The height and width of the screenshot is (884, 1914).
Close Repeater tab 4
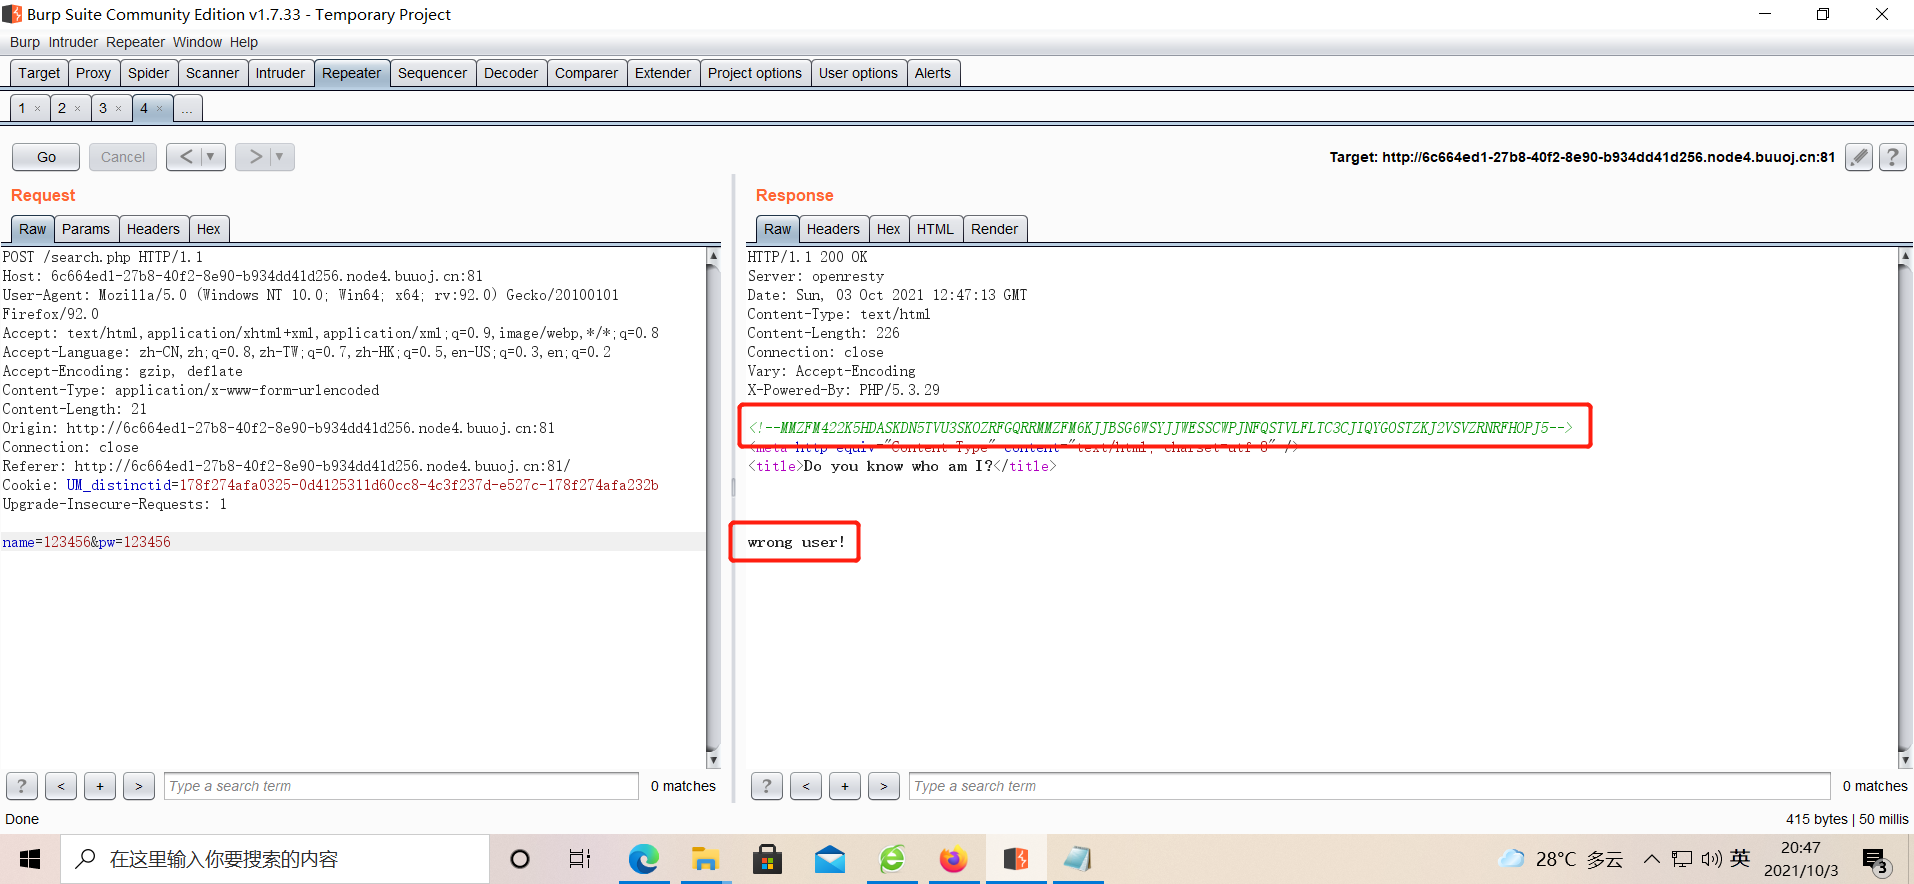click(x=159, y=109)
